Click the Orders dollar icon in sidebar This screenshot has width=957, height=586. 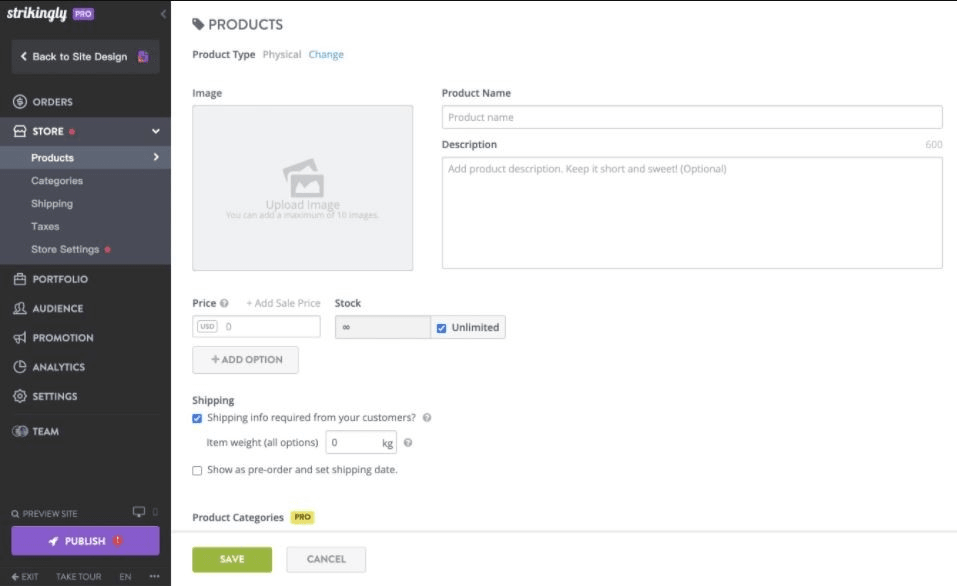click(x=19, y=102)
